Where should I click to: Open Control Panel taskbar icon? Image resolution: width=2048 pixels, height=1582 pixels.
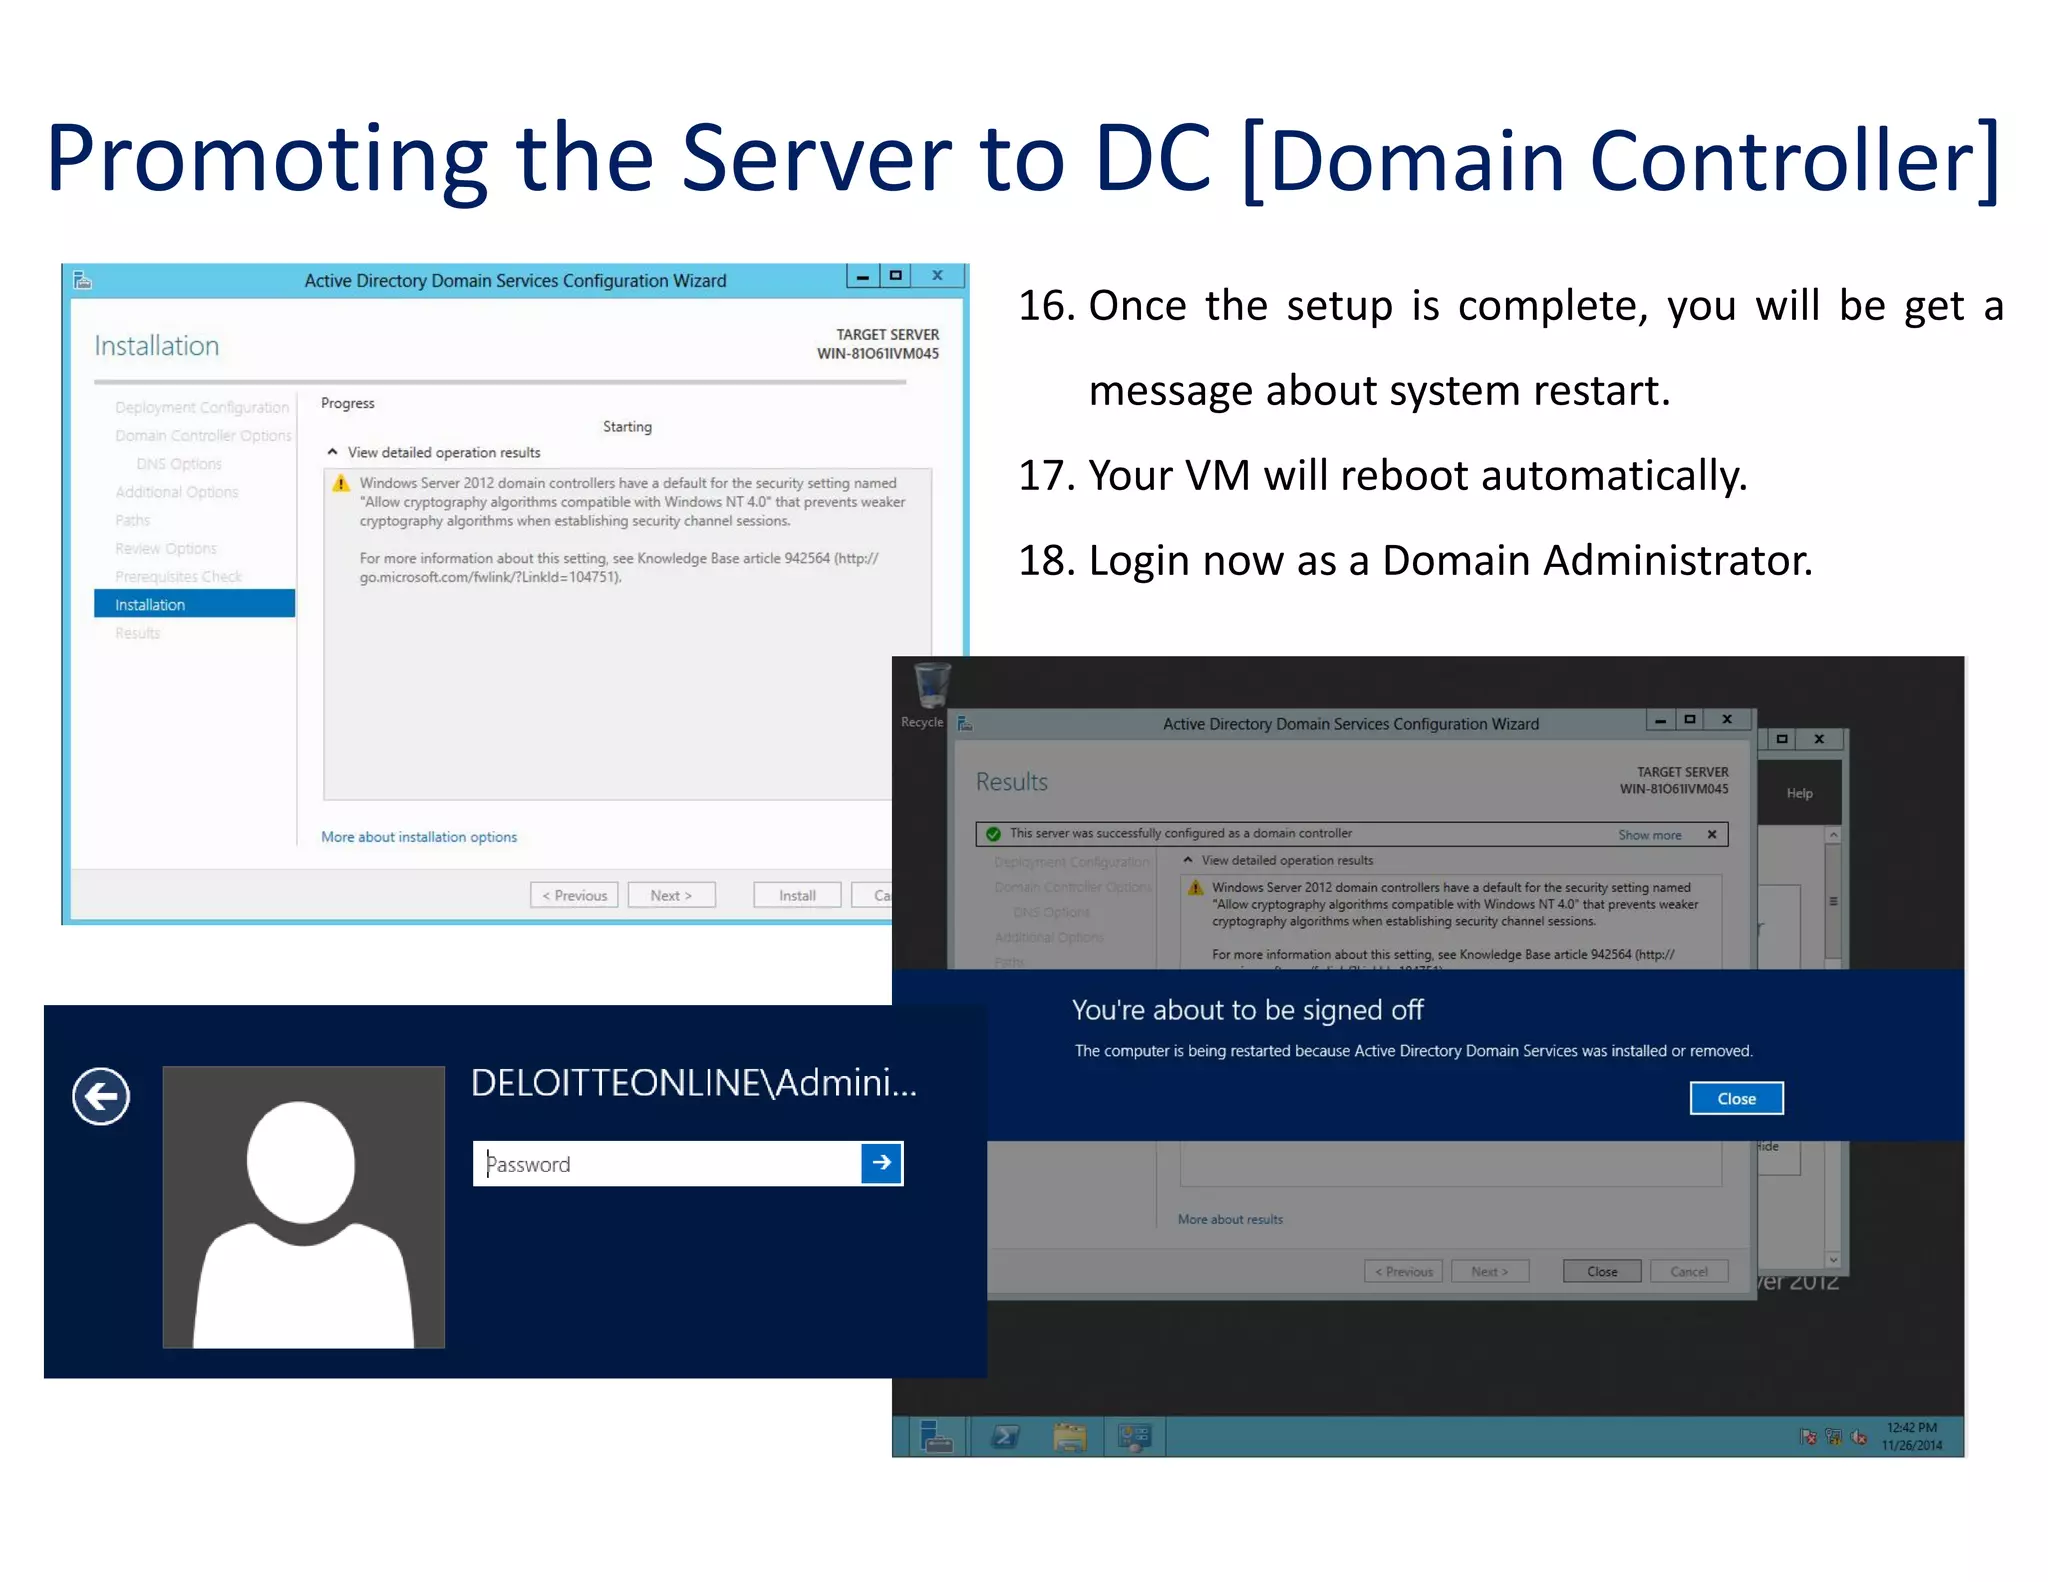click(x=1134, y=1438)
